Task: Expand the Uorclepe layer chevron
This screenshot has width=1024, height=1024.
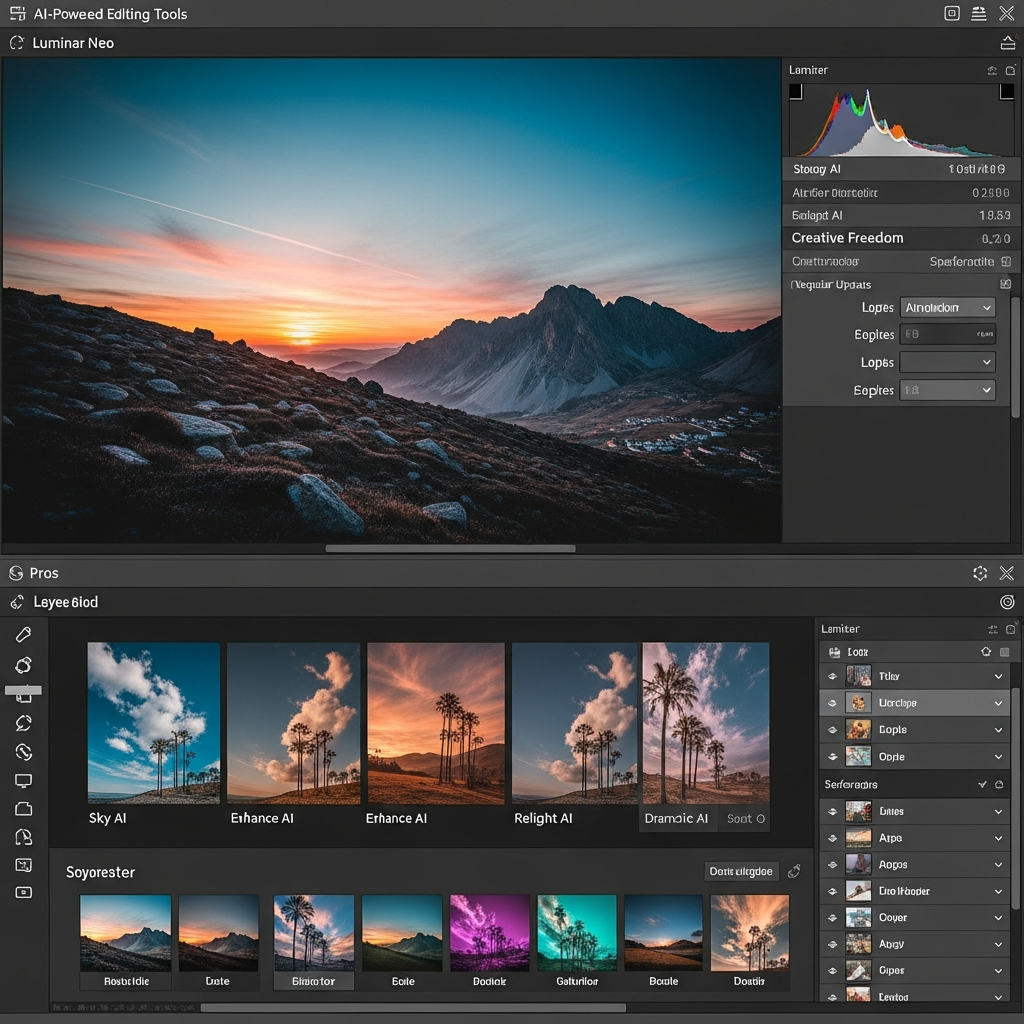Action: point(997,703)
